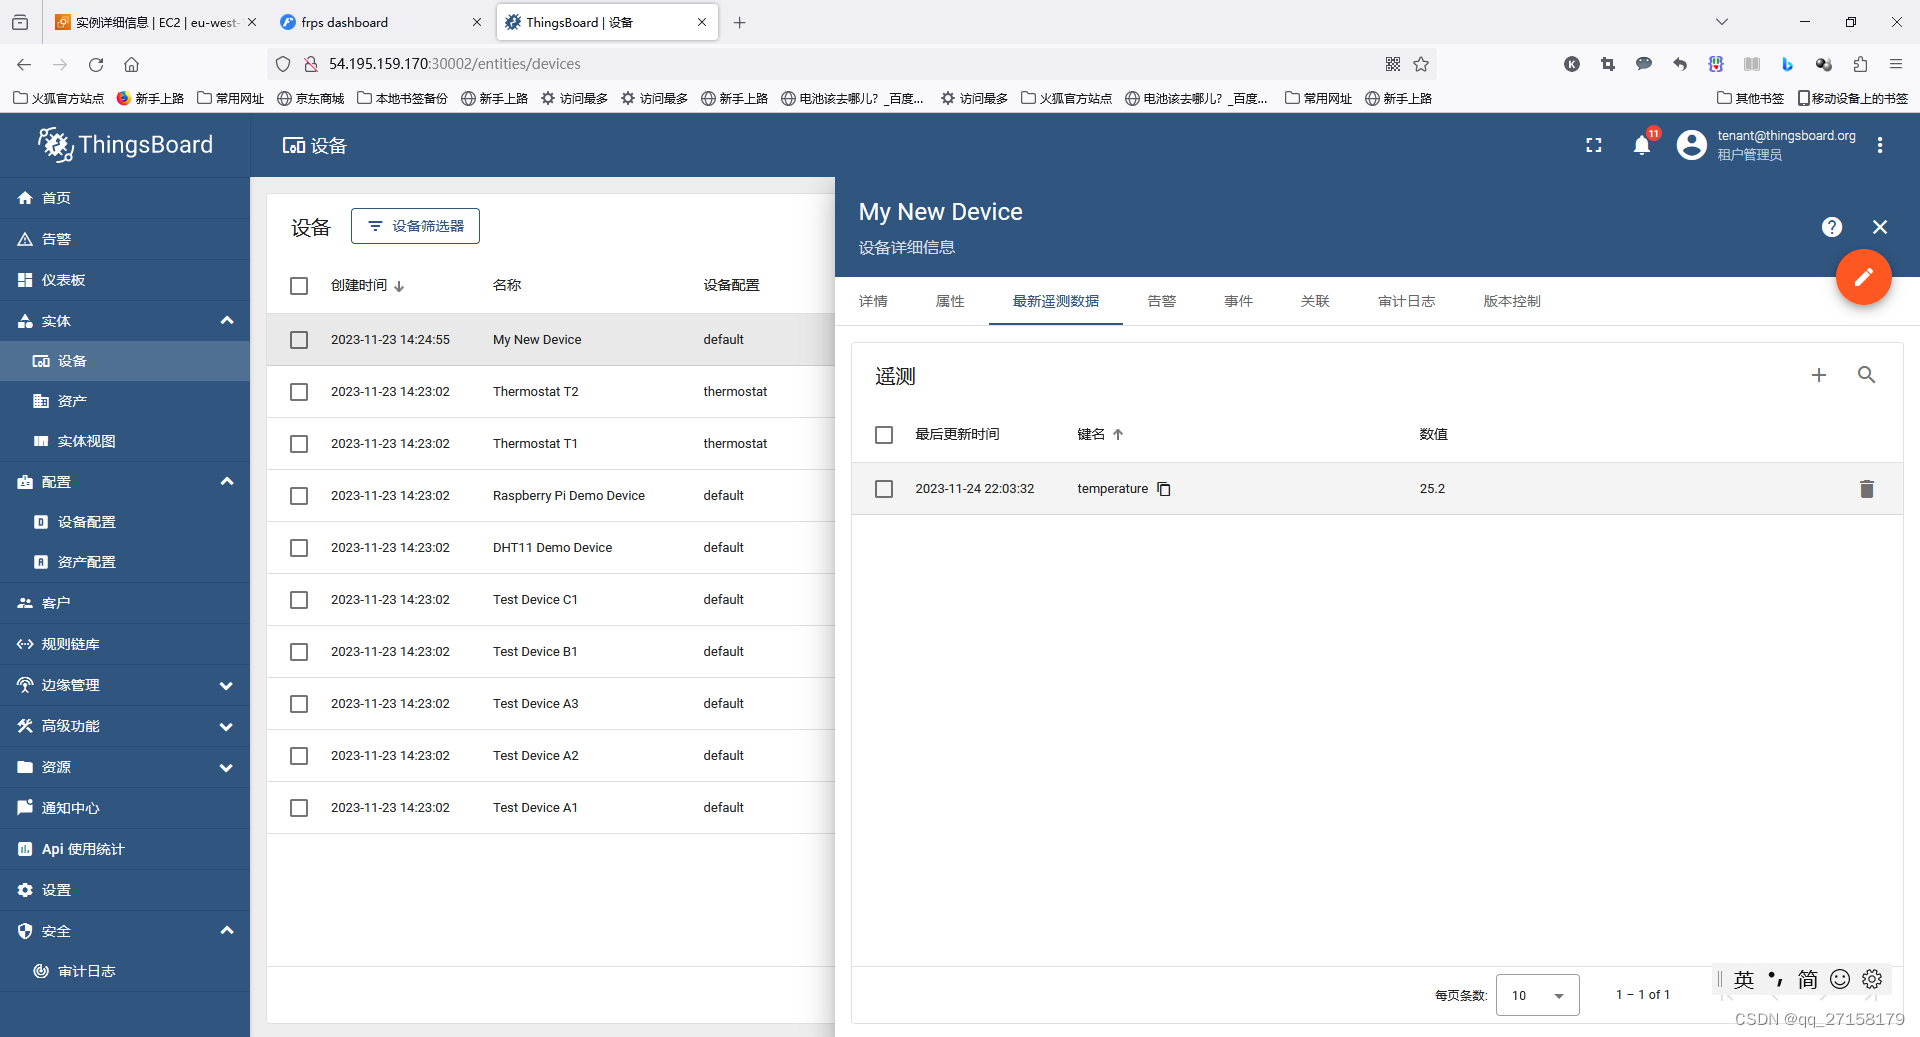The image size is (1920, 1037).
Task: Add new telemetry with plus icon
Action: [1819, 375]
